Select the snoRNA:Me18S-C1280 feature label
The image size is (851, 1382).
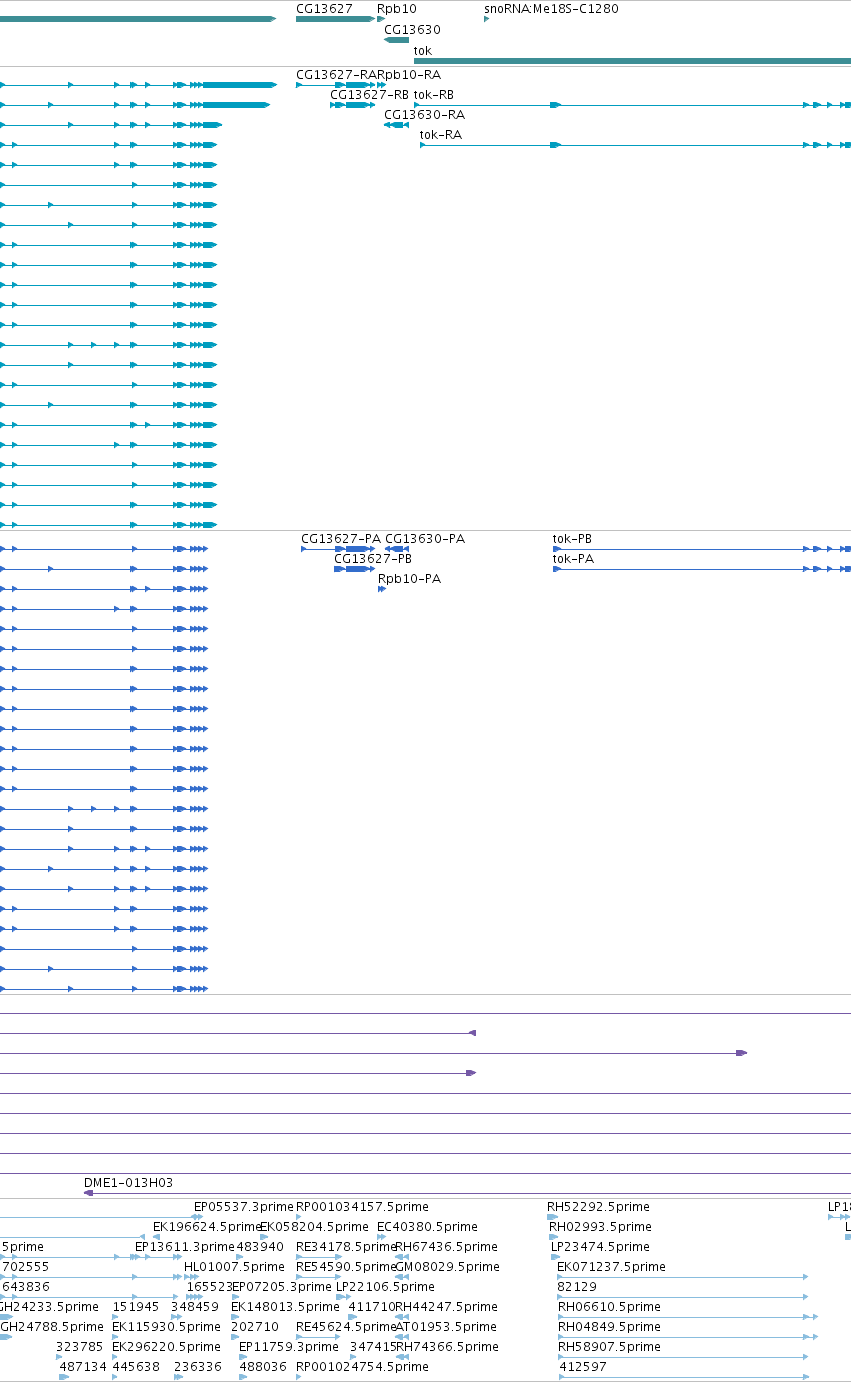pyautogui.click(x=551, y=8)
